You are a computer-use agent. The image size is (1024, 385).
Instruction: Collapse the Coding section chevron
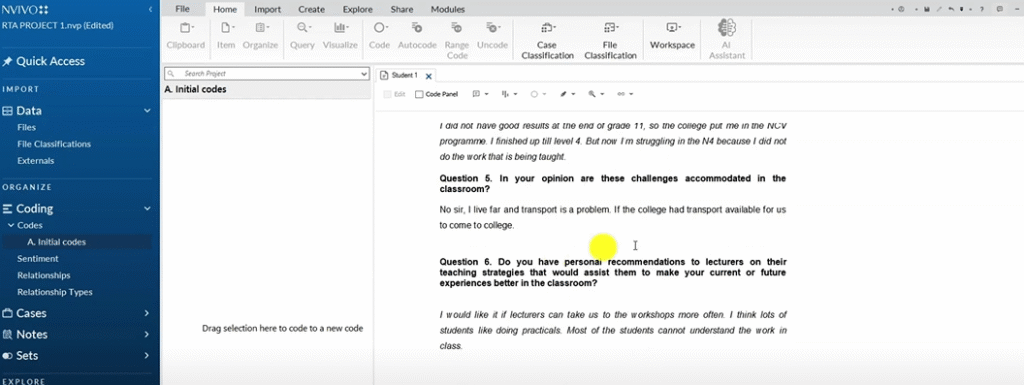click(x=147, y=209)
